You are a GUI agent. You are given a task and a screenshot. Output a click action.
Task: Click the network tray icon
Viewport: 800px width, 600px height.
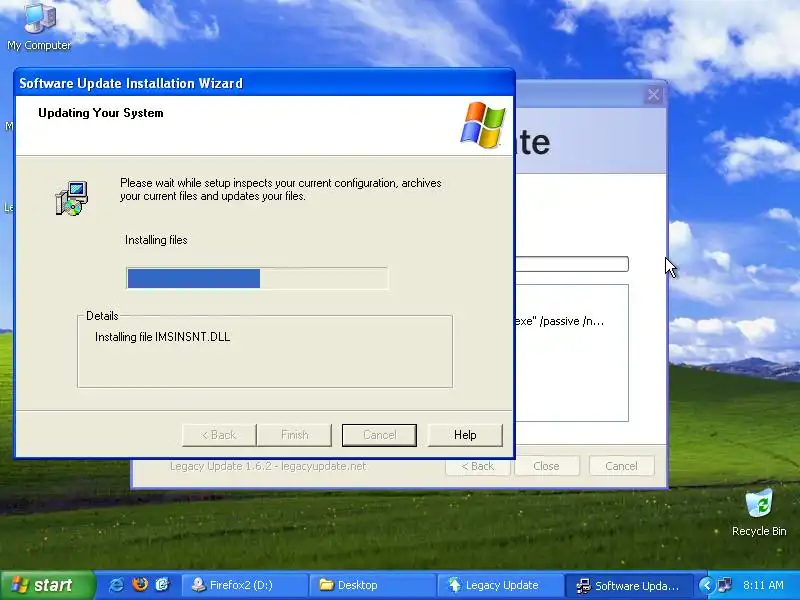pyautogui.click(x=724, y=585)
